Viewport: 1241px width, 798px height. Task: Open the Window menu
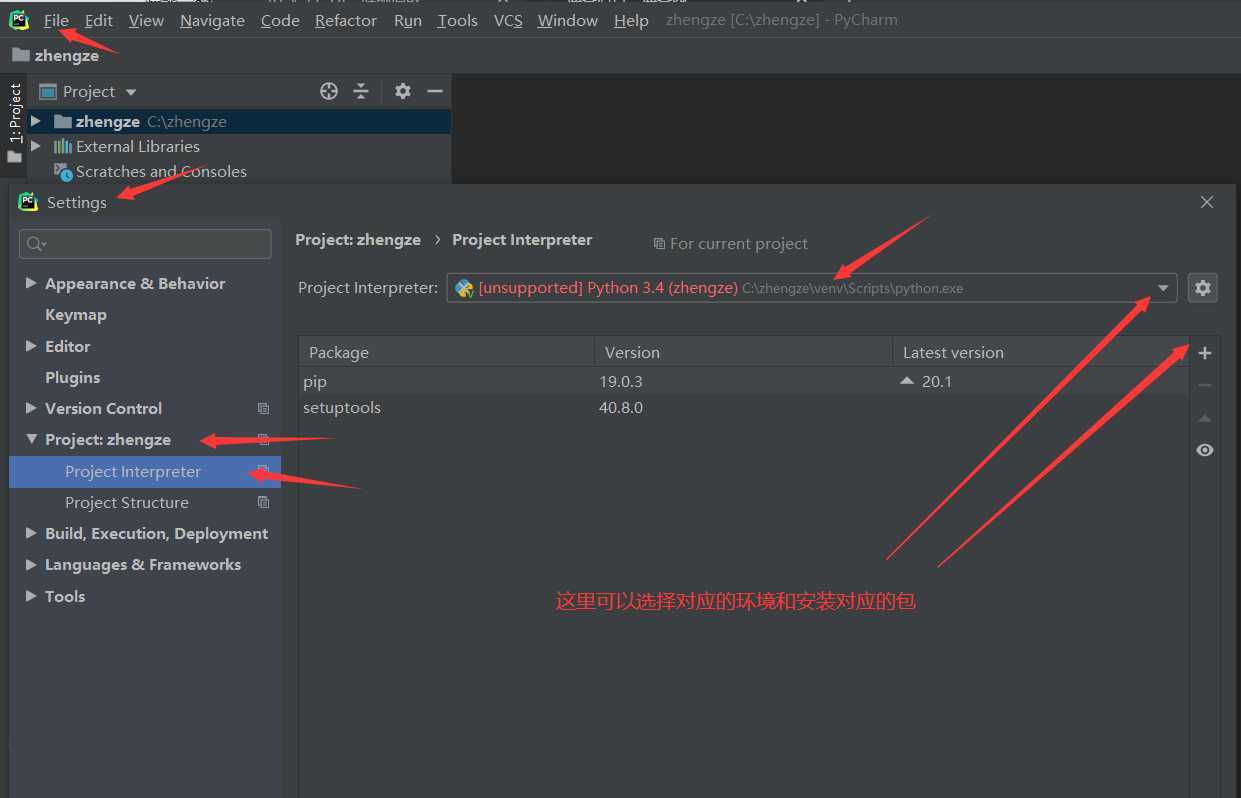pos(568,20)
